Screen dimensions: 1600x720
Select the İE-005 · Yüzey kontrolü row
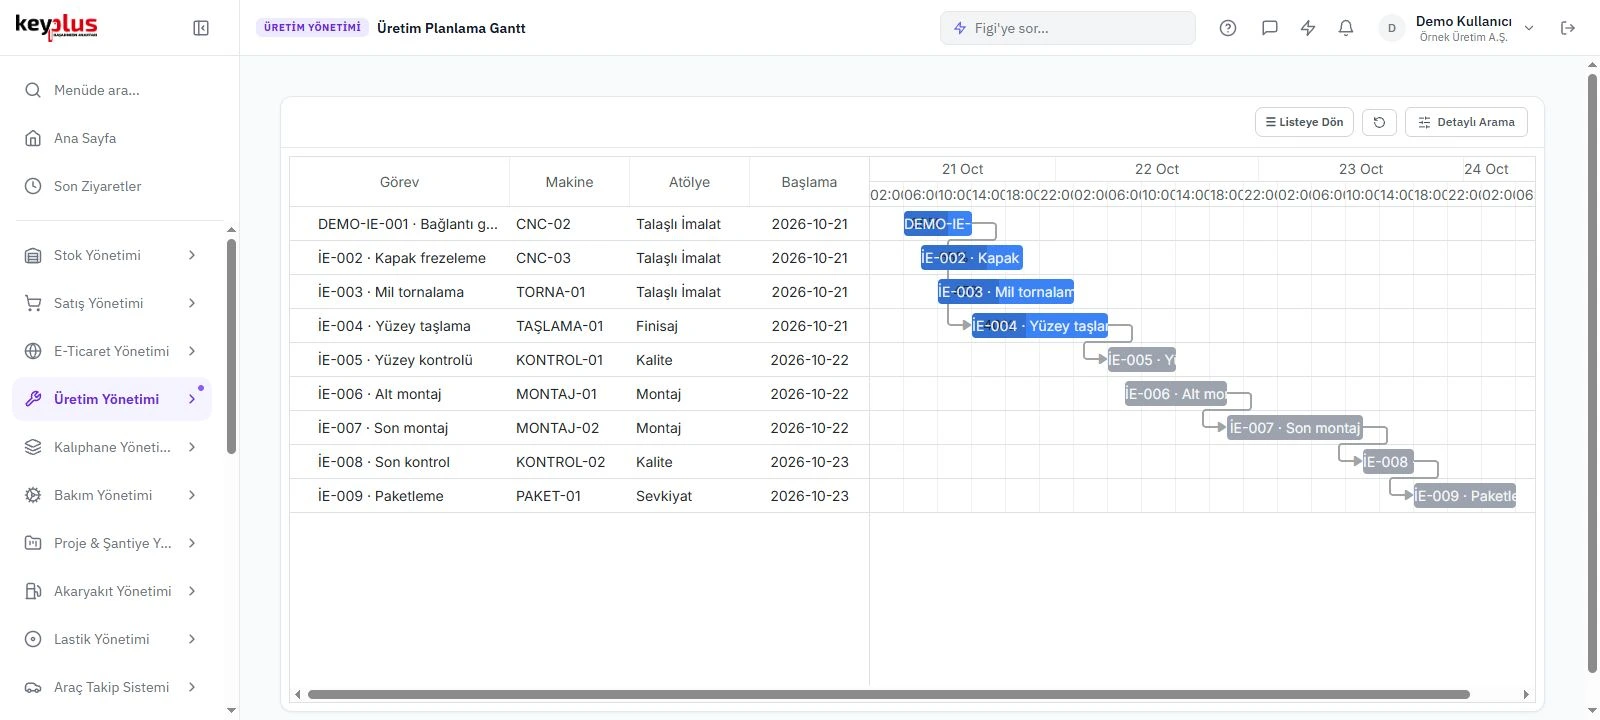[579, 360]
